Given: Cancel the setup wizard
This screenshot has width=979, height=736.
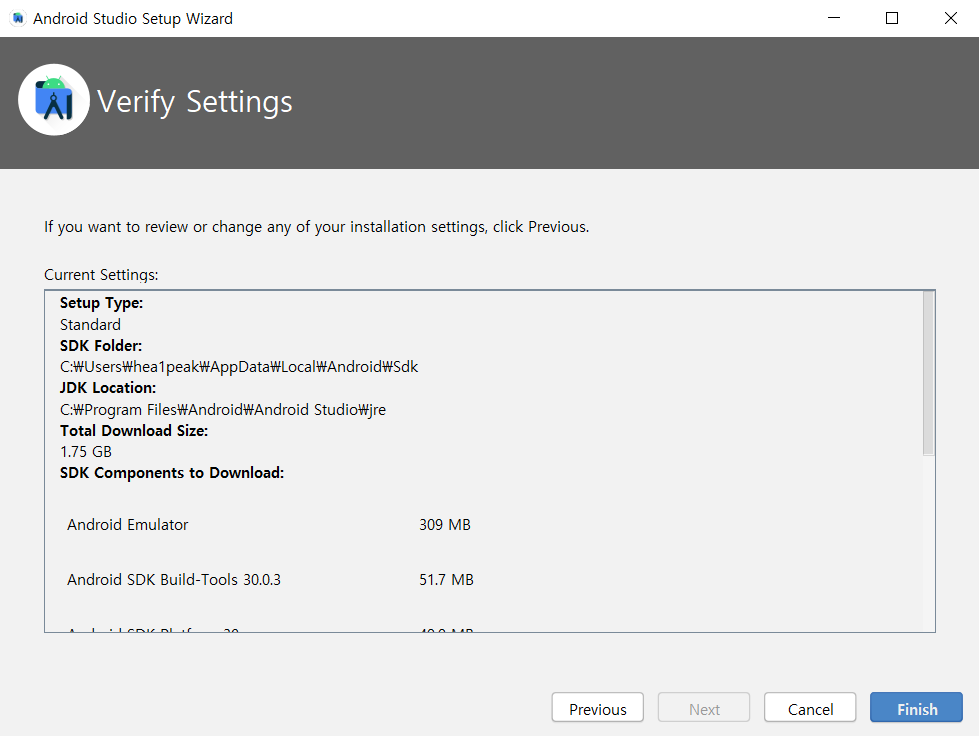Looking at the screenshot, I should [810, 708].
